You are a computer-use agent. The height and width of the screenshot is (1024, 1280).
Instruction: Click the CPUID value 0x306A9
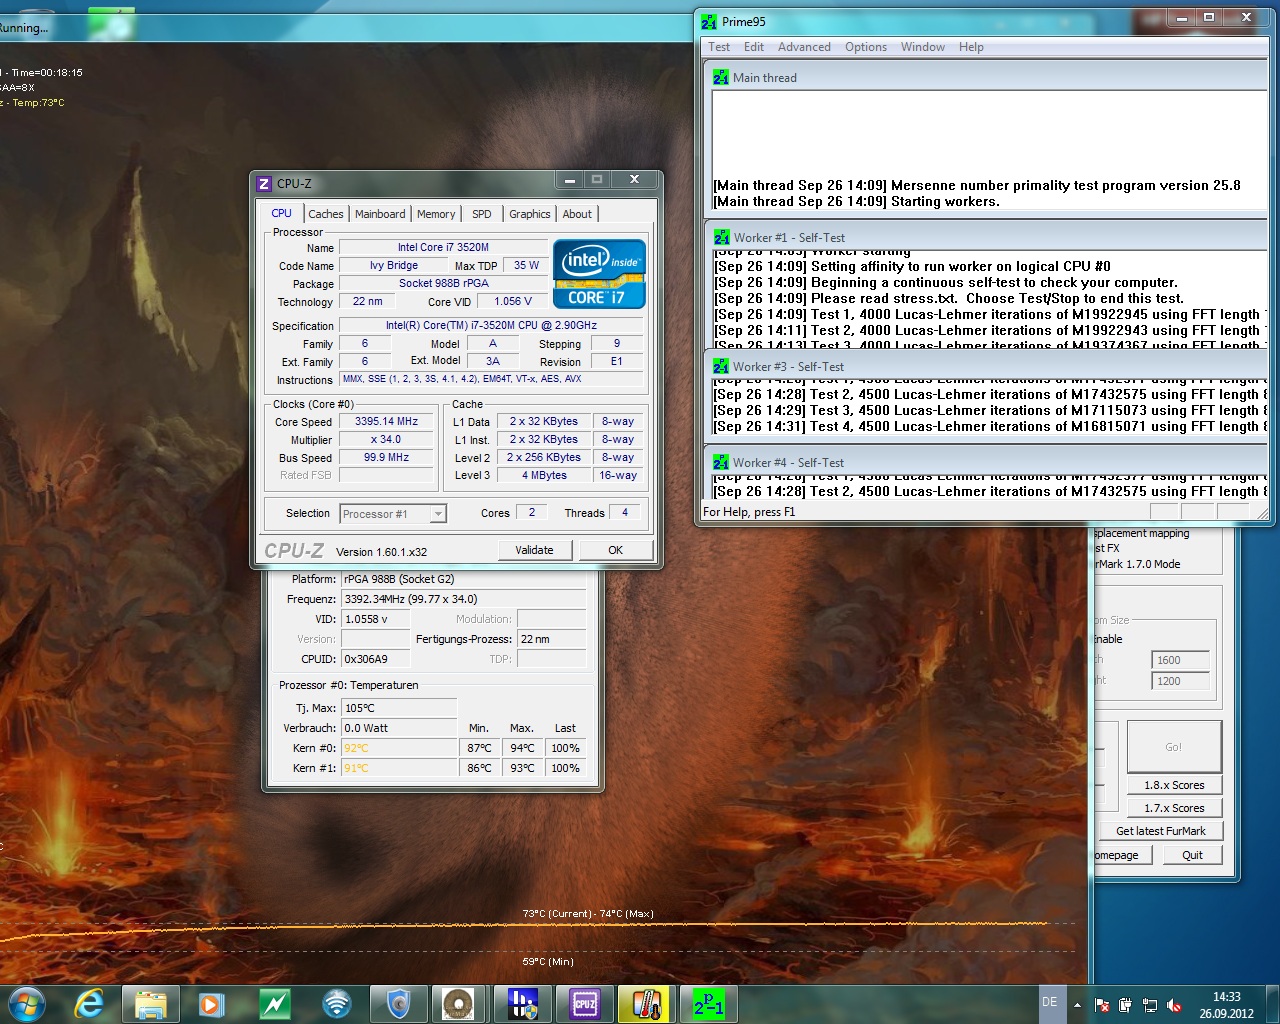point(376,659)
